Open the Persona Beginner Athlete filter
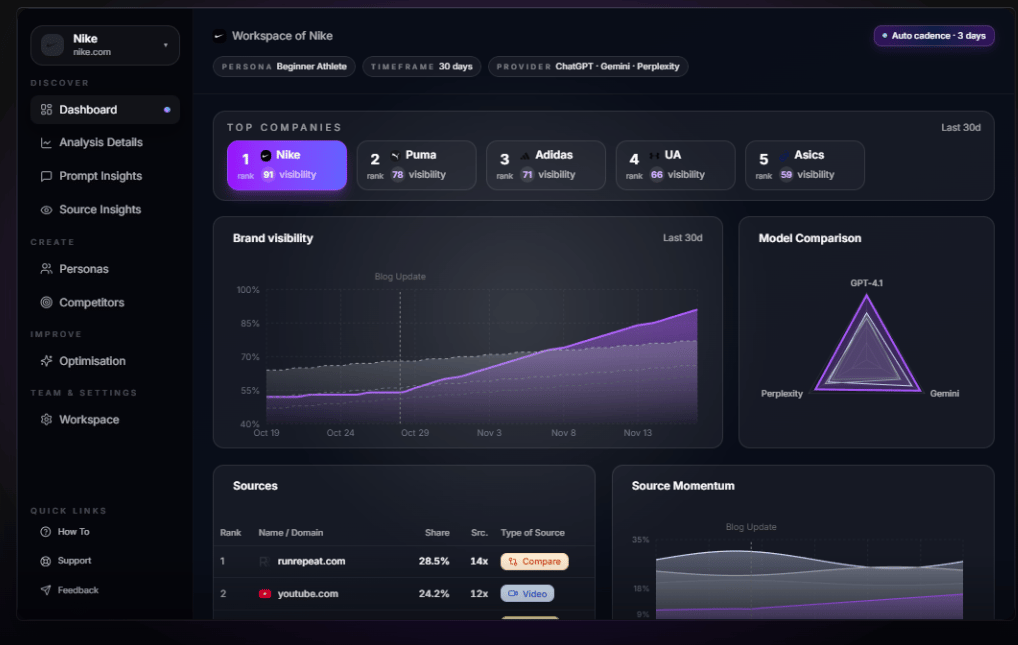Viewport: 1018px width, 645px height. (284, 66)
